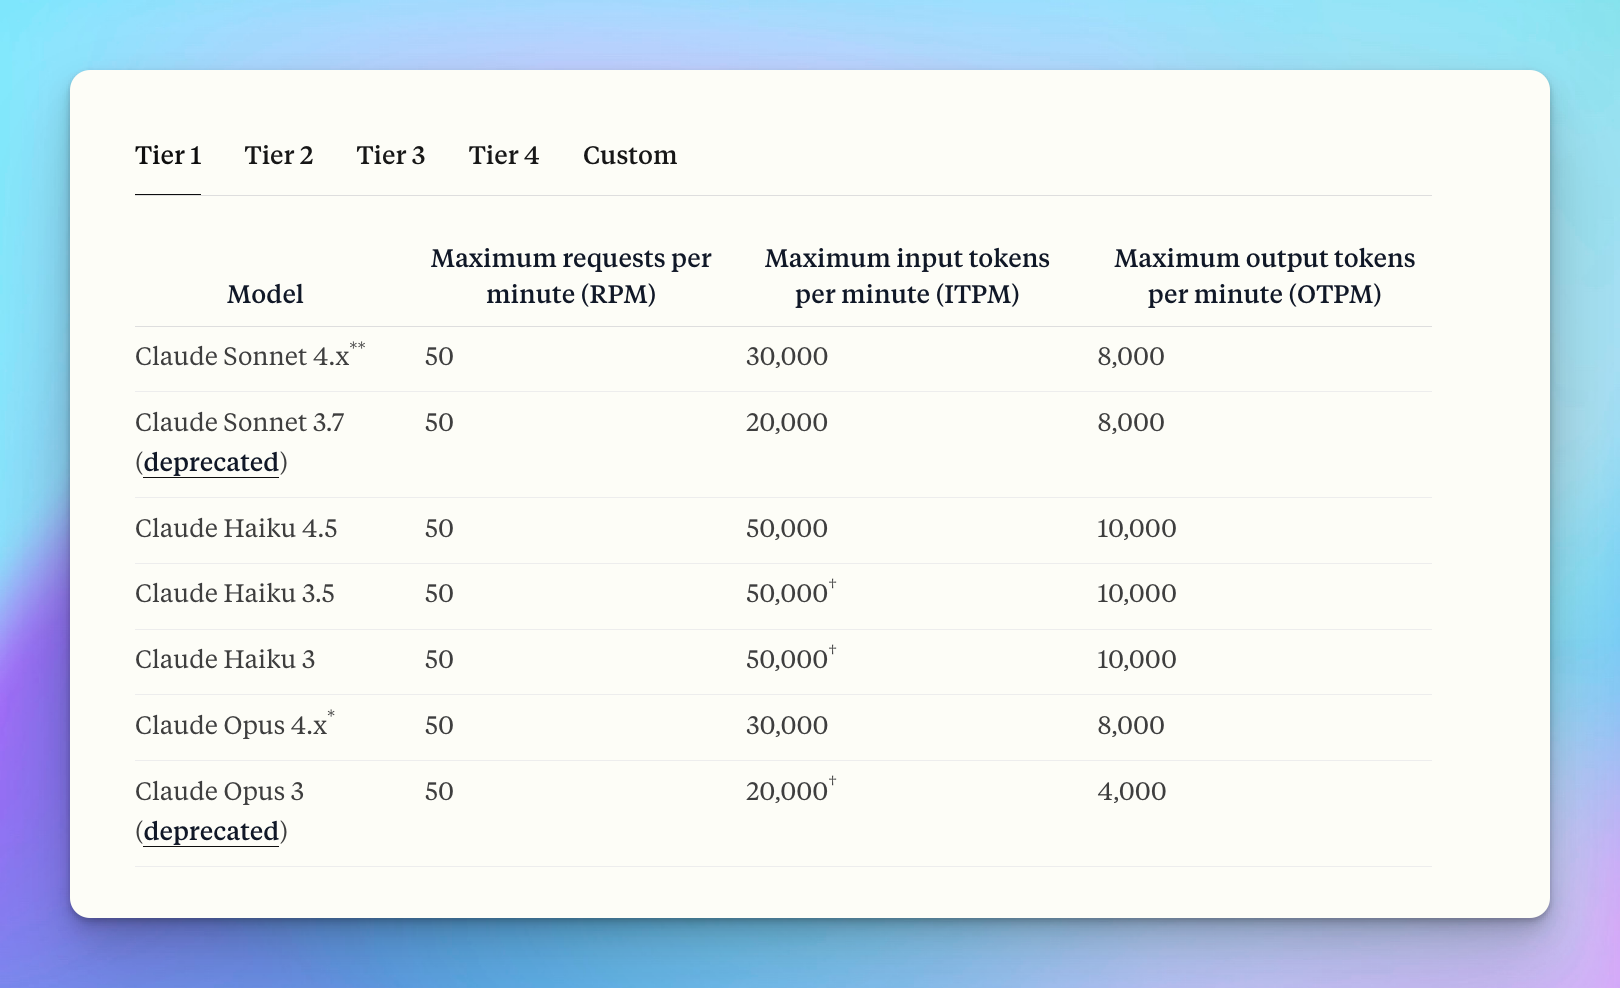Click the Claude Haiku 3.5 model name
Screen dimensions: 1620x988
[x=235, y=594]
